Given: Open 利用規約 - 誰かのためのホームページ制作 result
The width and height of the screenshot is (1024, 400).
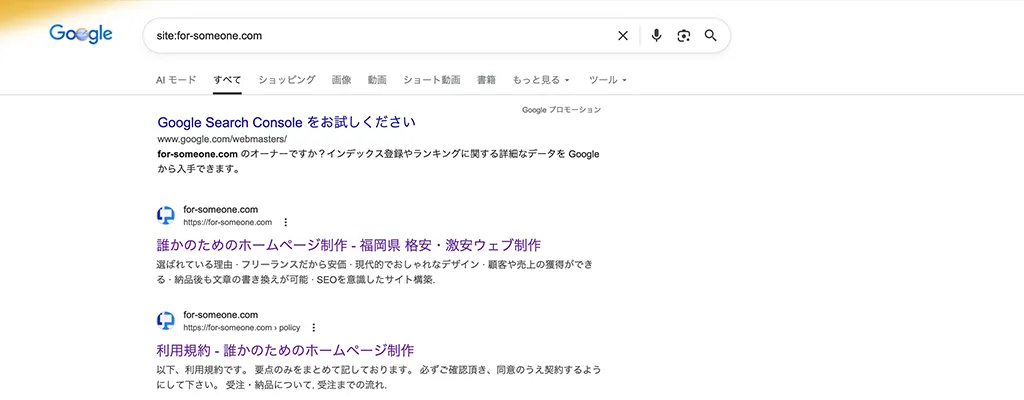Looking at the screenshot, I should [285, 350].
